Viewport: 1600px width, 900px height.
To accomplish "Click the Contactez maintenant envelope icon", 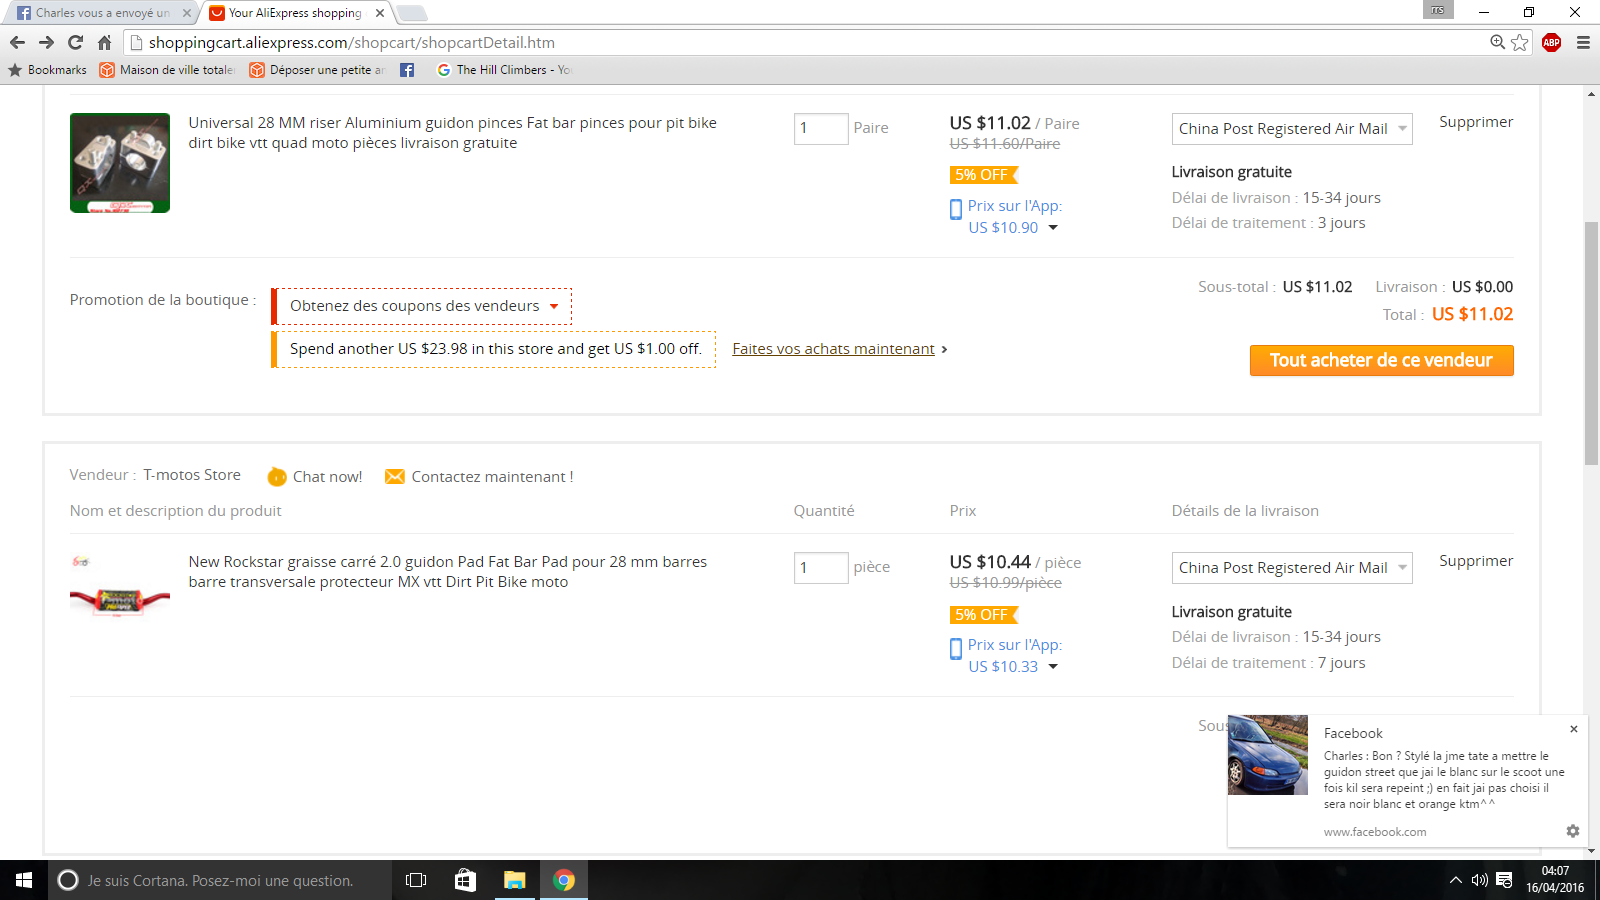I will click(x=395, y=476).
